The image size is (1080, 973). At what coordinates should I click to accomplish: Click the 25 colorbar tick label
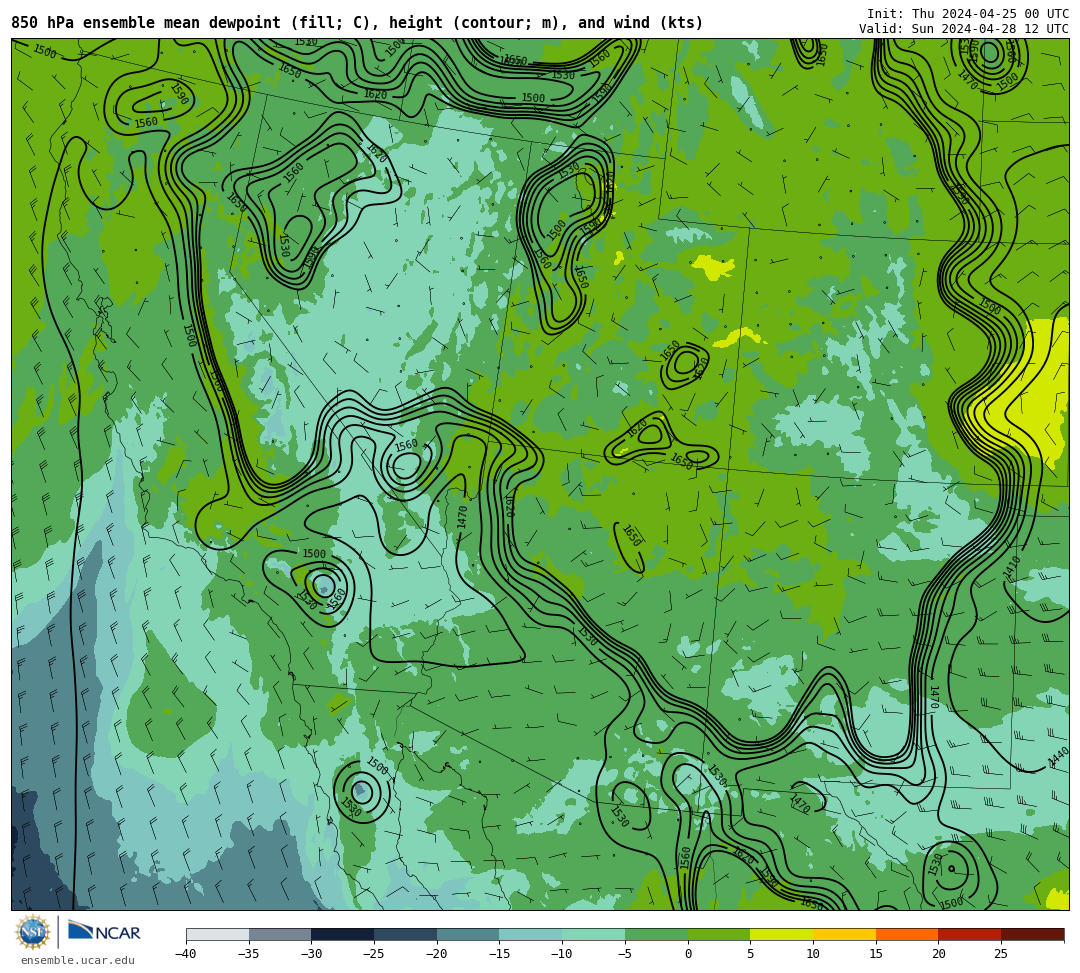[1001, 954]
